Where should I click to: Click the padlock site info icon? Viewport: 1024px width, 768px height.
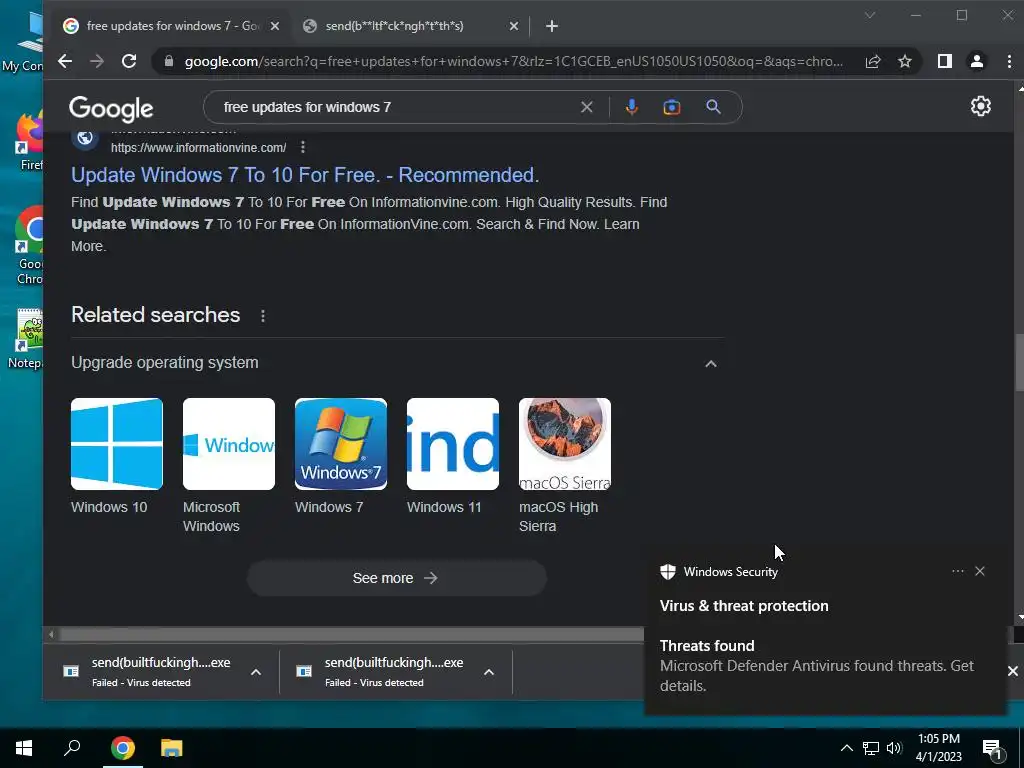[169, 61]
